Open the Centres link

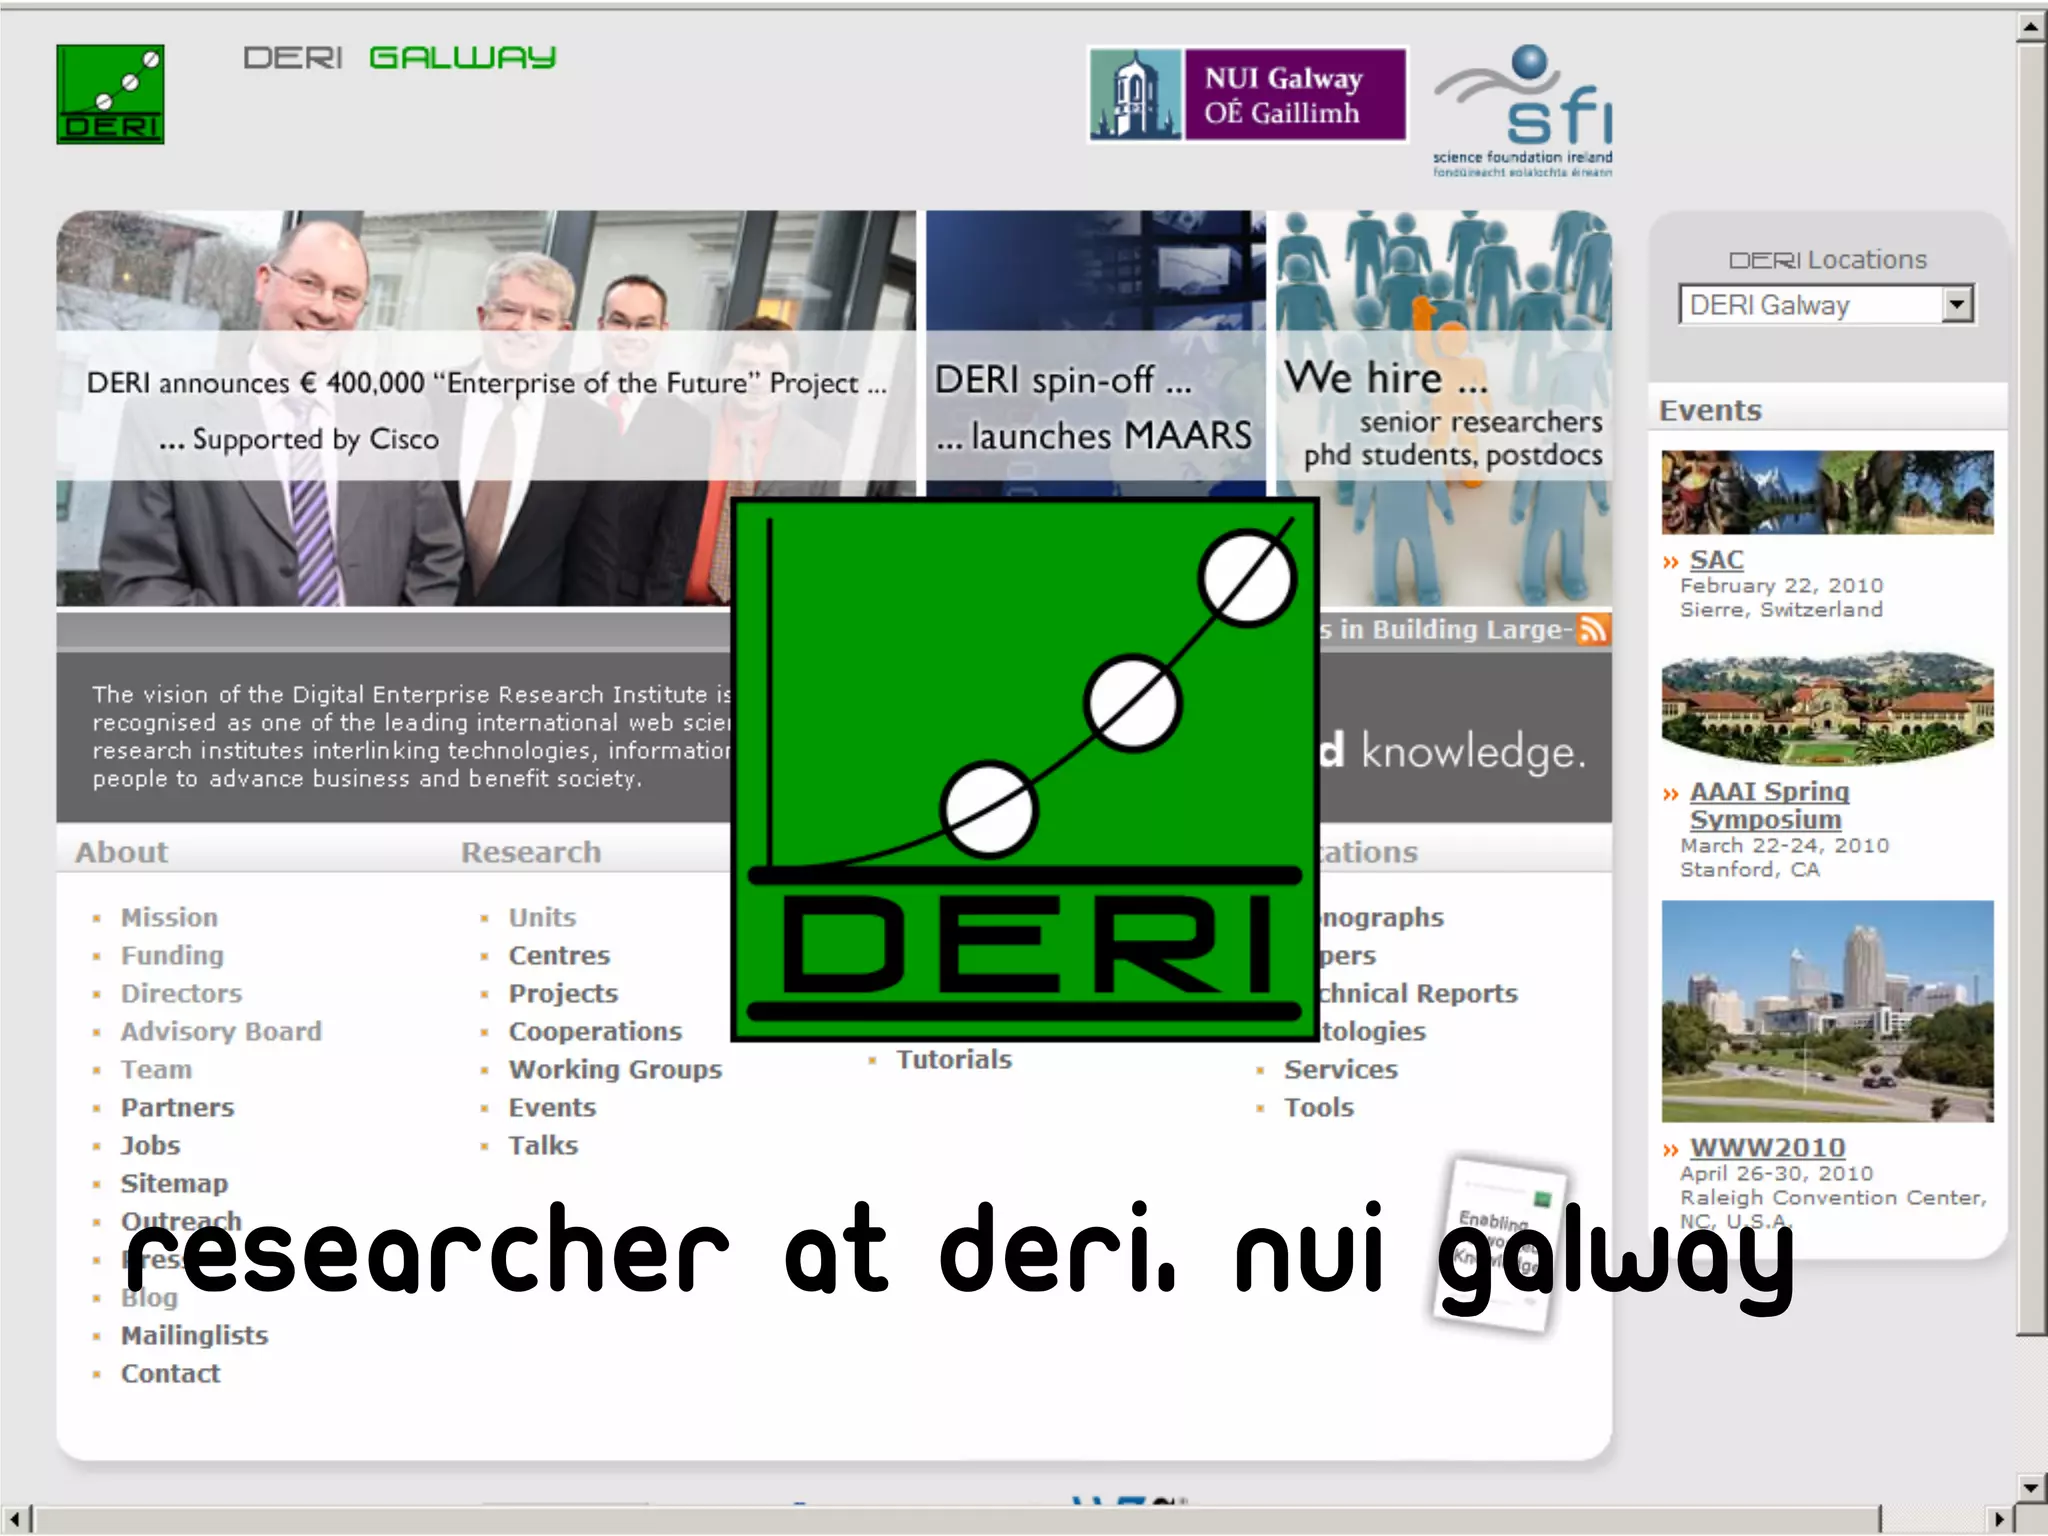point(559,955)
